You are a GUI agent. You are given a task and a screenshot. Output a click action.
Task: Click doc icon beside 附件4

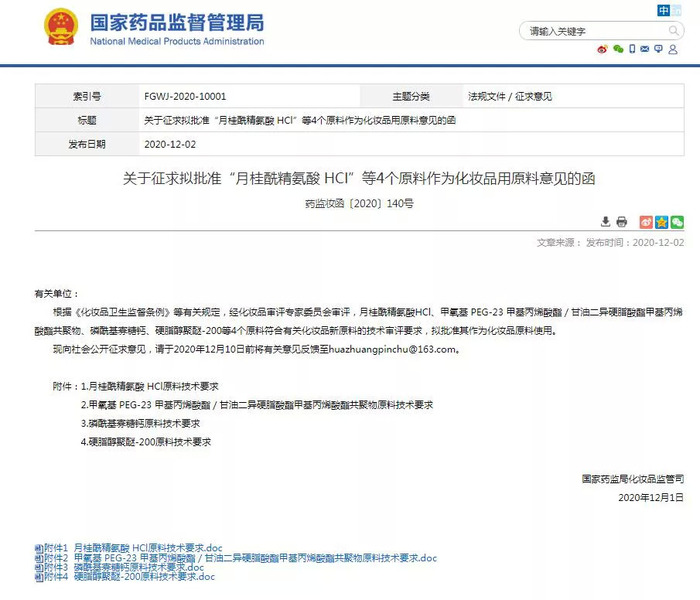point(39,577)
